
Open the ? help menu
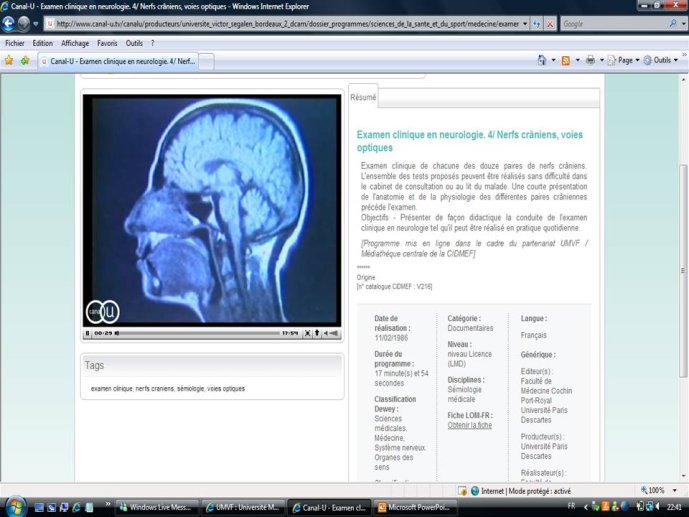152,43
